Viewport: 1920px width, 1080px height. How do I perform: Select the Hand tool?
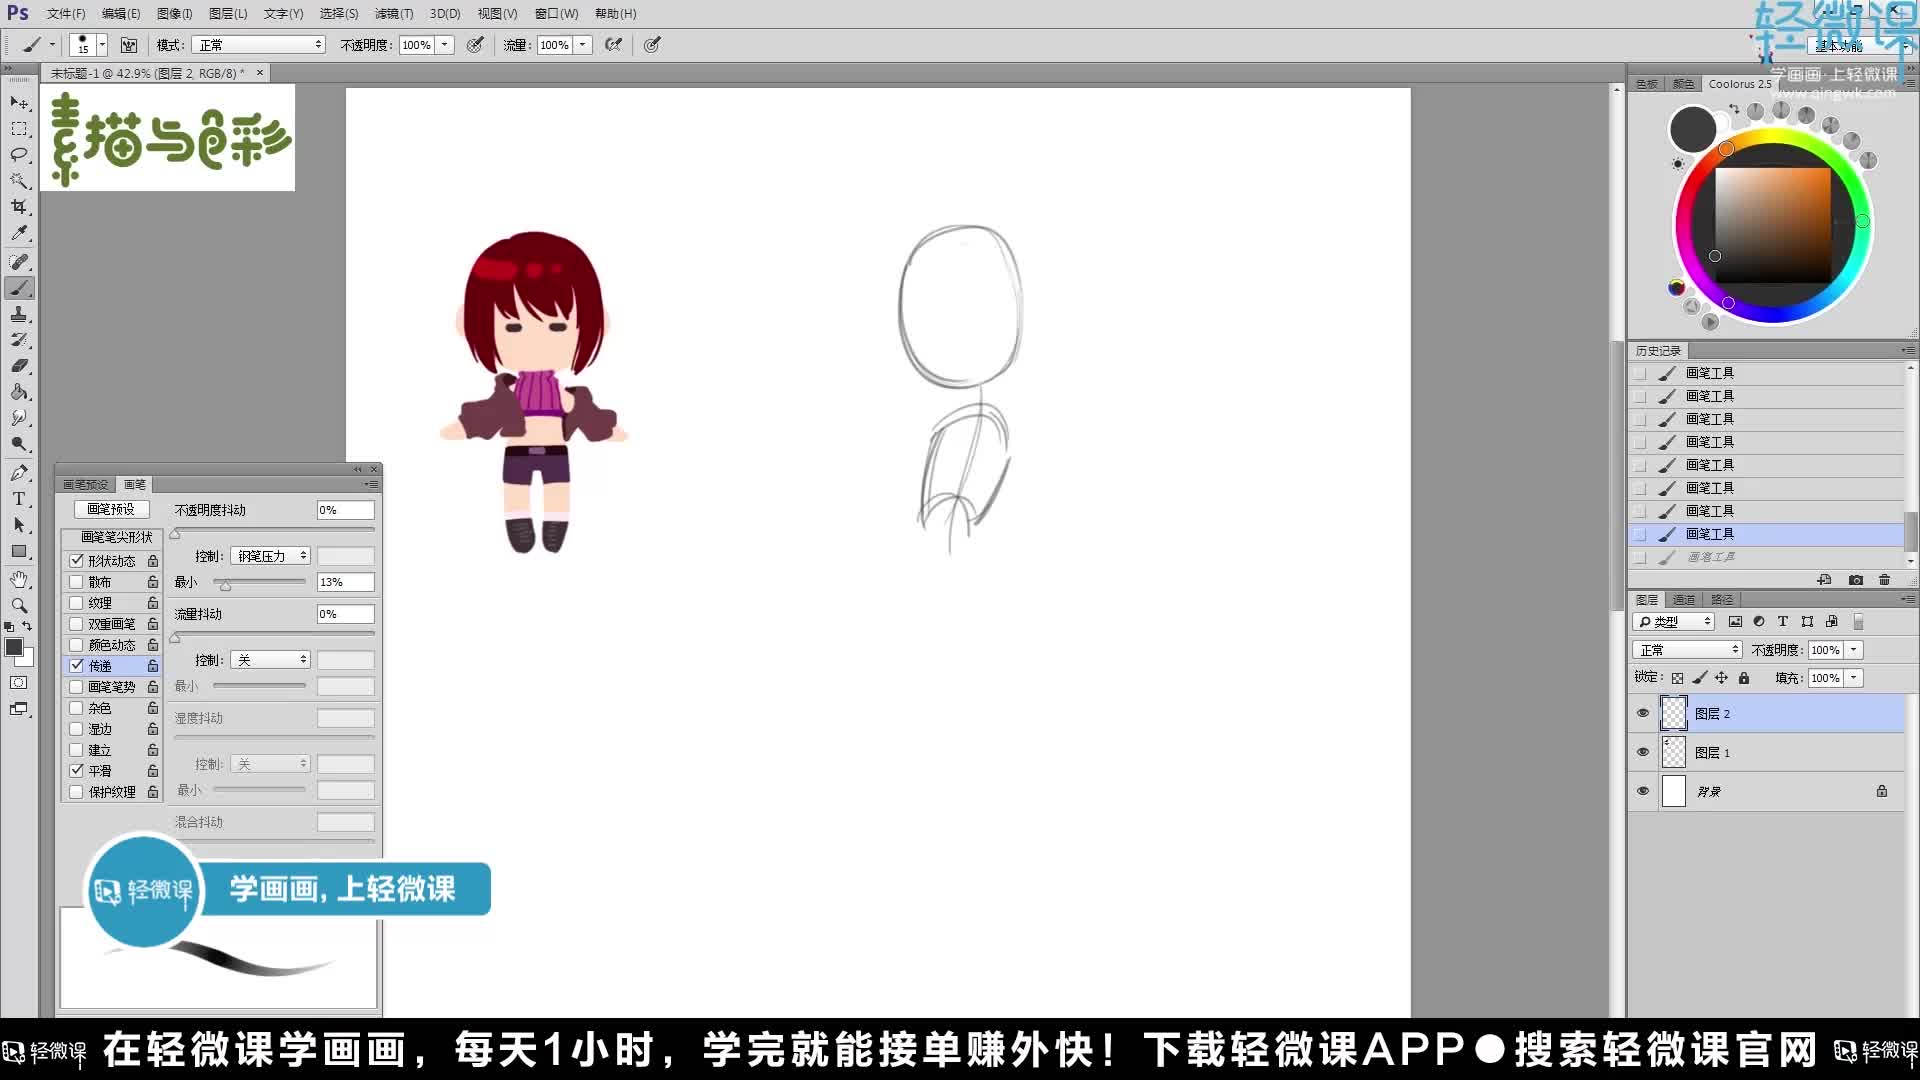pyautogui.click(x=19, y=578)
